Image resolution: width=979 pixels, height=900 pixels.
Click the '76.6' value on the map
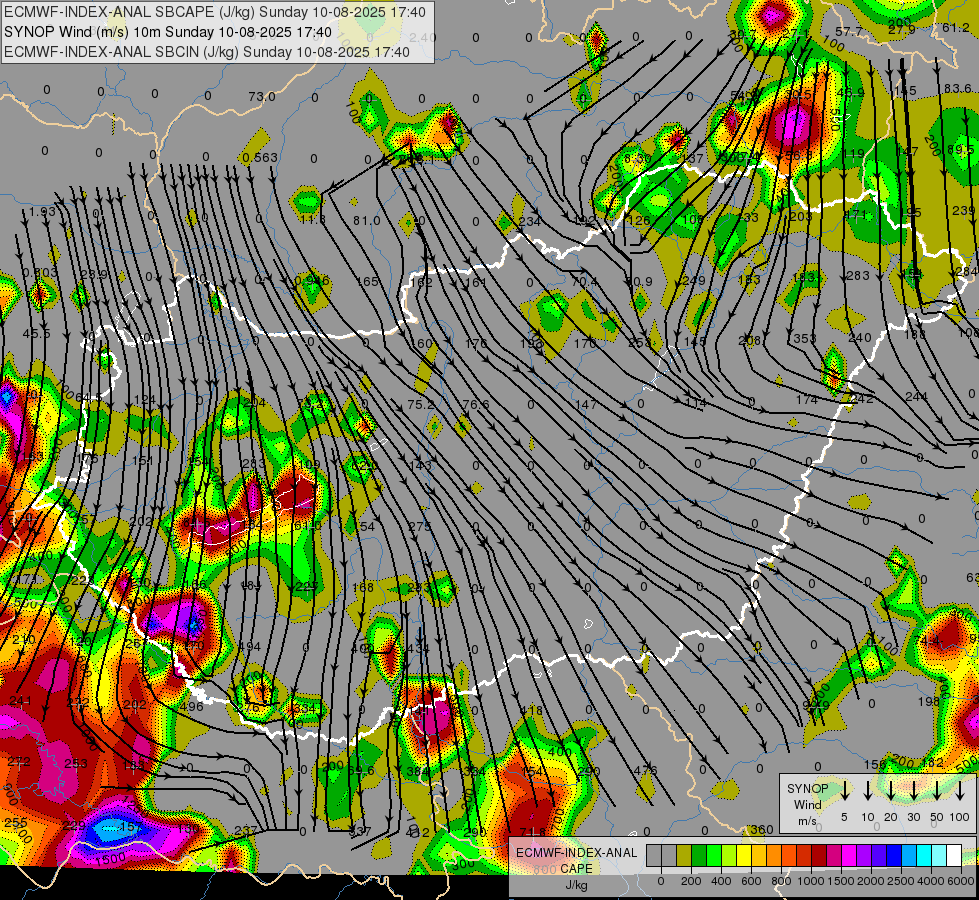pyautogui.click(x=476, y=405)
